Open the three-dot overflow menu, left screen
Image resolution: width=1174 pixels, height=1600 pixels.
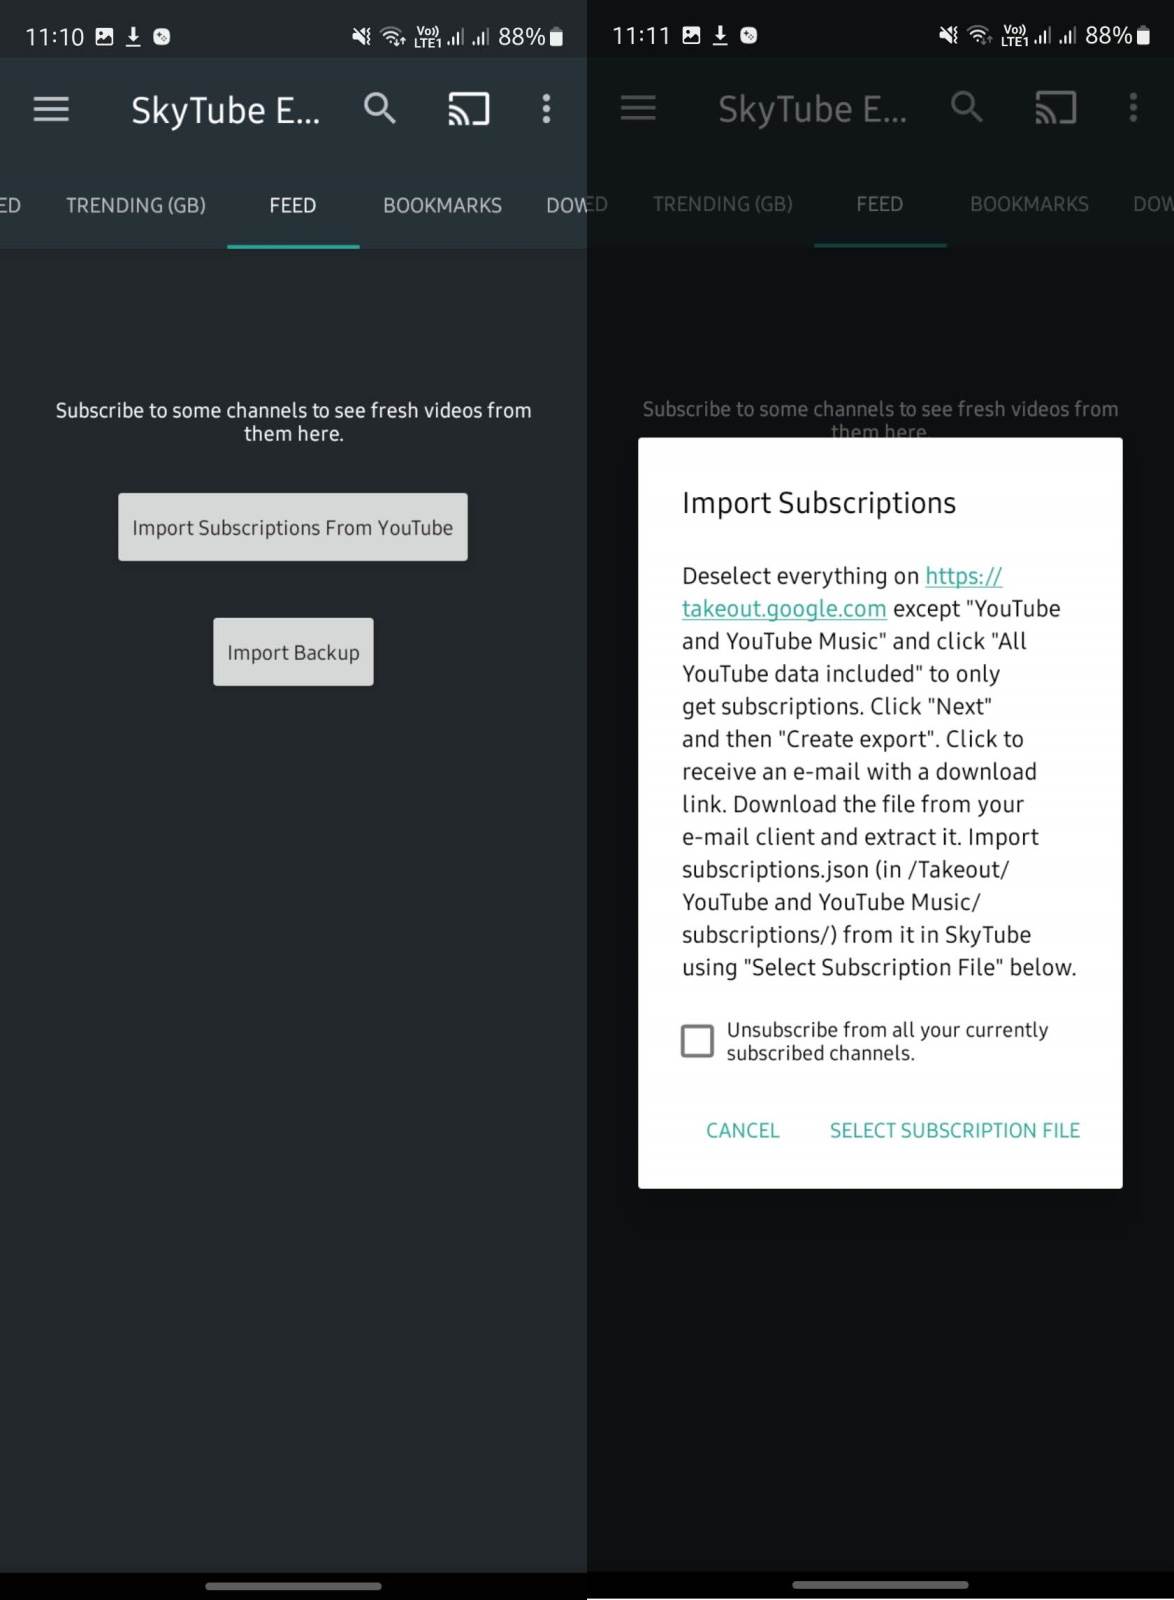click(546, 109)
